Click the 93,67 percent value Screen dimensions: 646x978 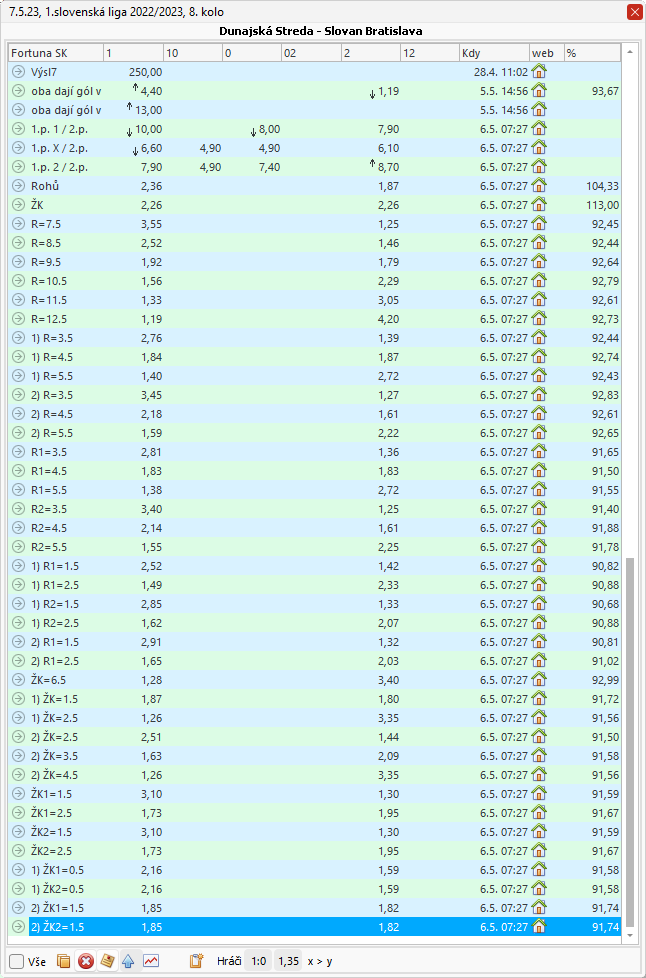pos(605,91)
